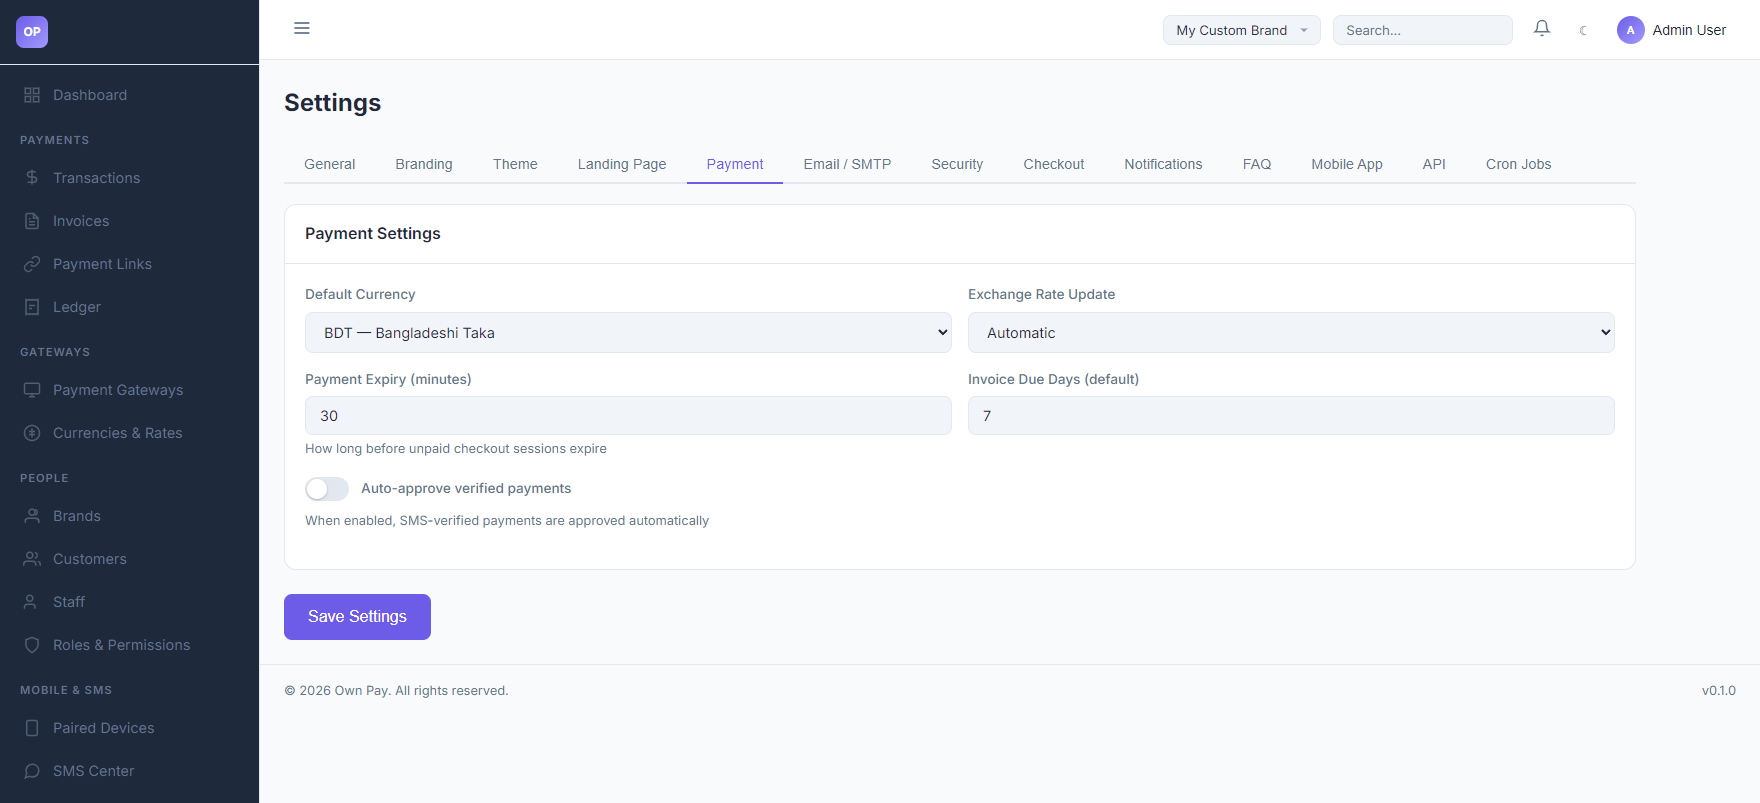Screen dimensions: 1760x803
Task: Switch dark mode via the moon icon
Action: 1583,30
